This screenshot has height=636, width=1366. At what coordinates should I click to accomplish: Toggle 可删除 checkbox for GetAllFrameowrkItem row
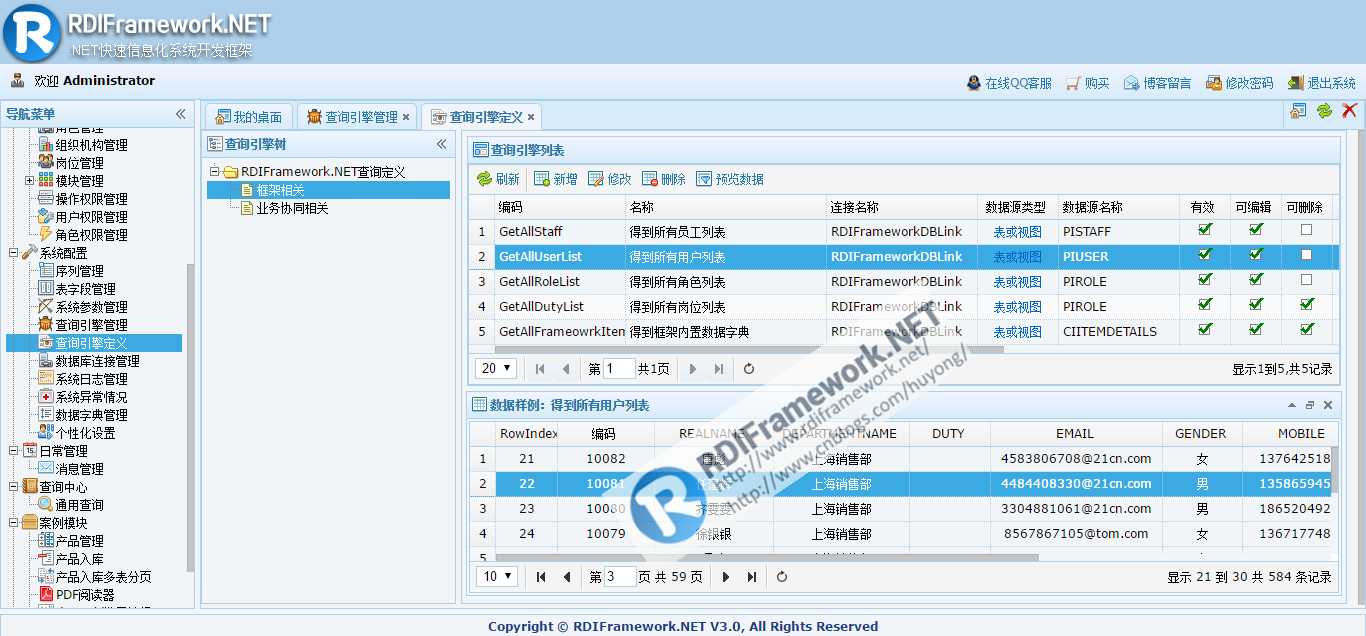[1306, 329]
